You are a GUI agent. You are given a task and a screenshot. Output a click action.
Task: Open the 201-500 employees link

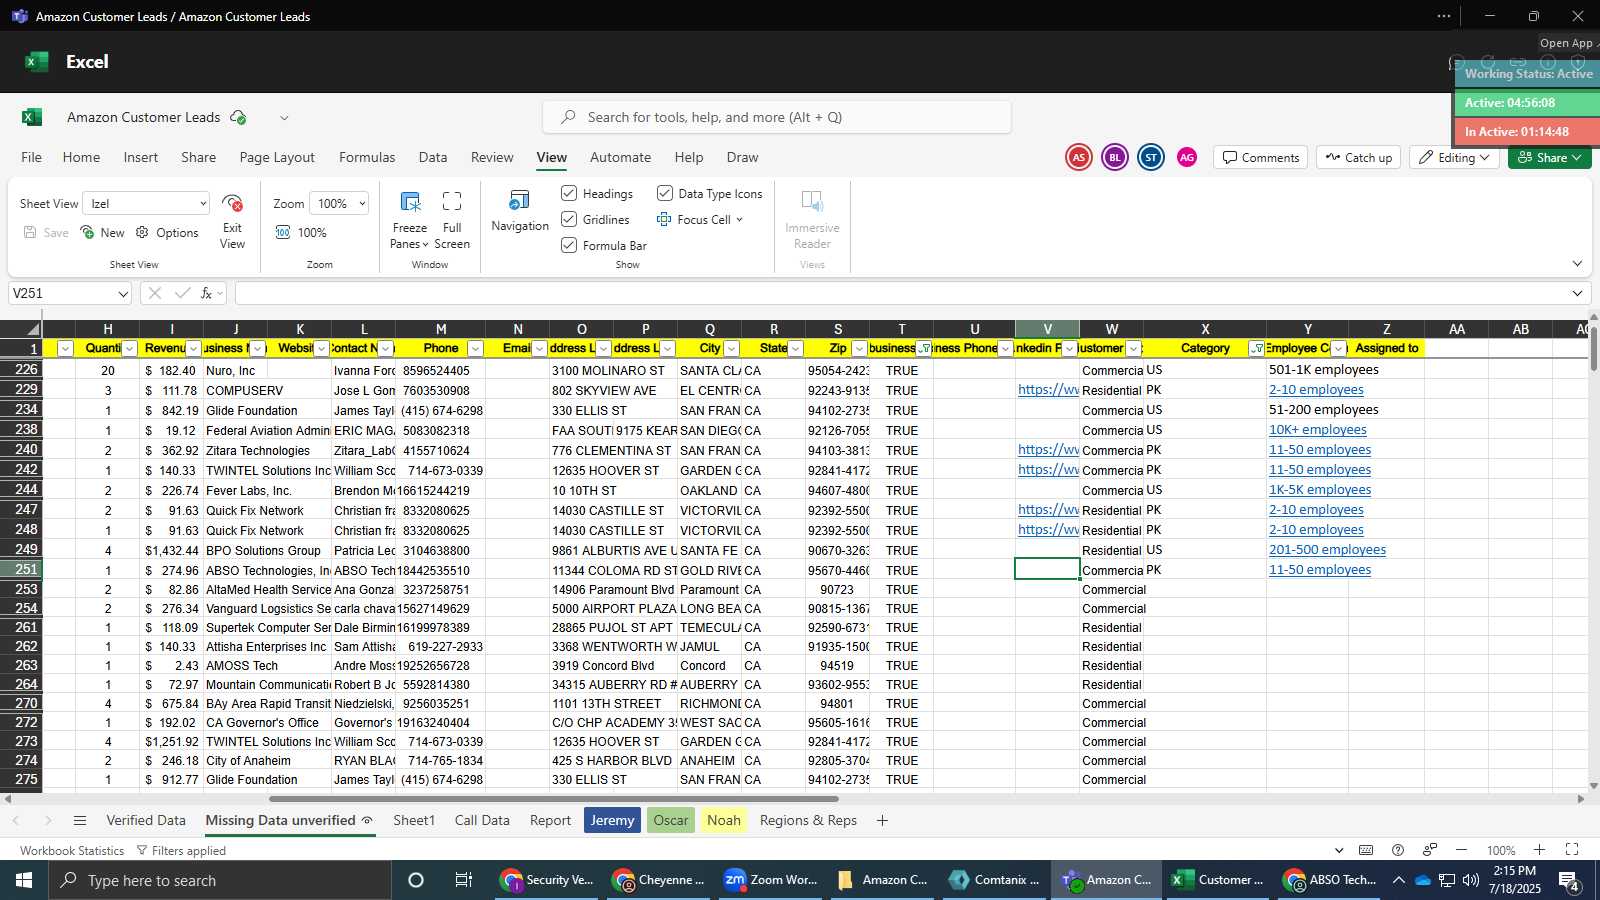pos(1327,550)
